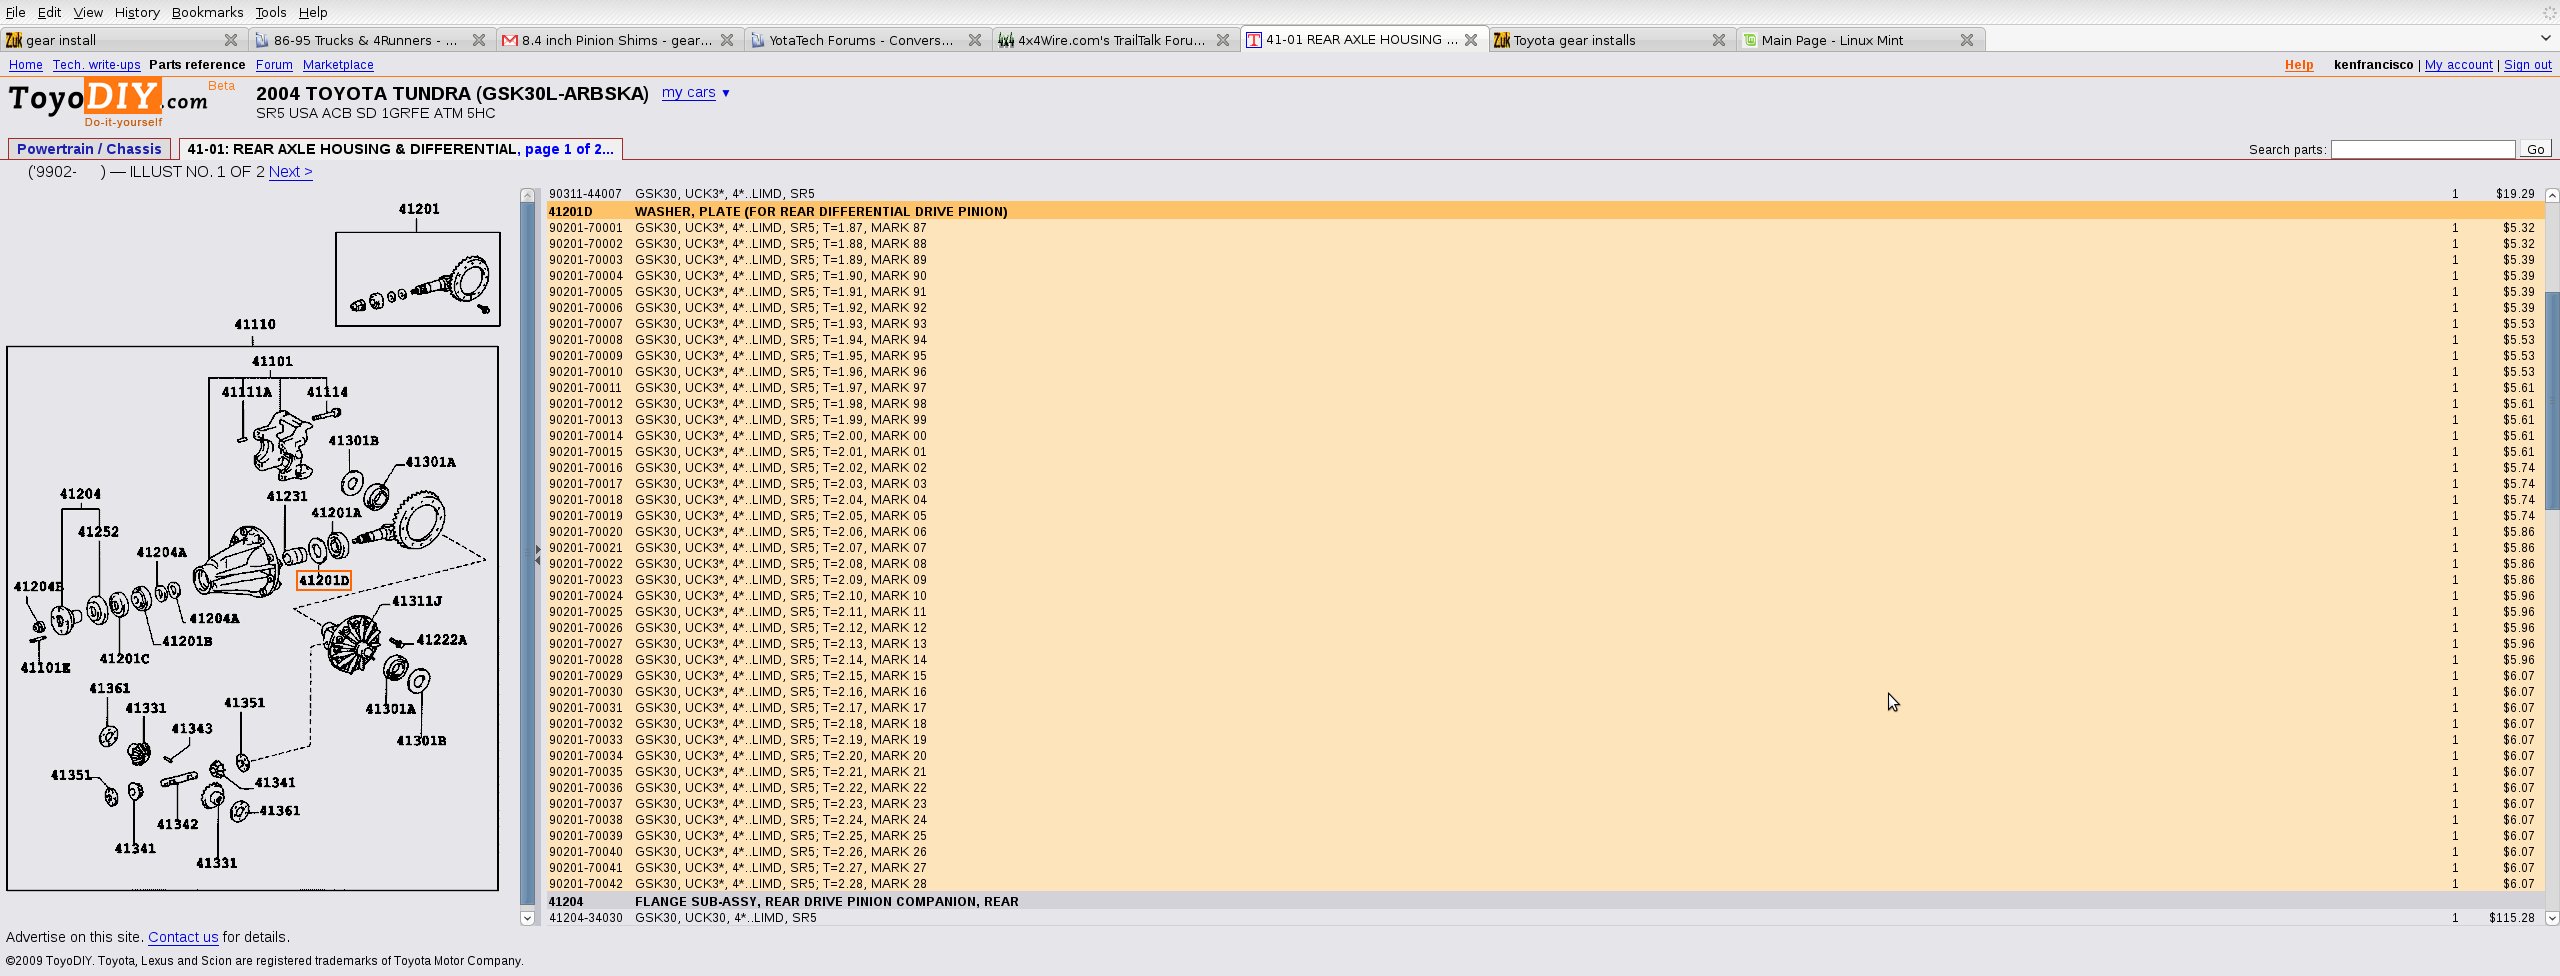Screen dimensions: 2560x976
Task: Open the list-all-tabs dropdown arrow
Action: 2545,38
